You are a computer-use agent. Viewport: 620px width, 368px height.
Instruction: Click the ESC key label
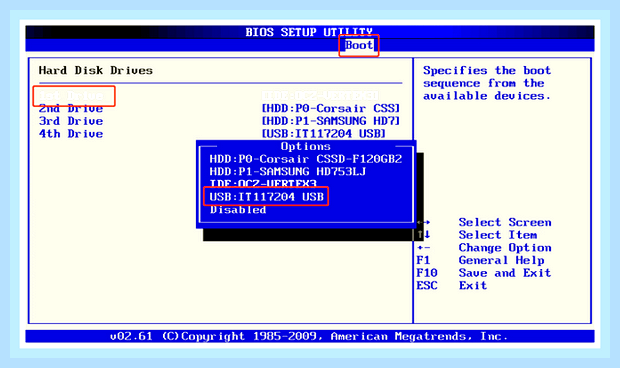(x=427, y=285)
